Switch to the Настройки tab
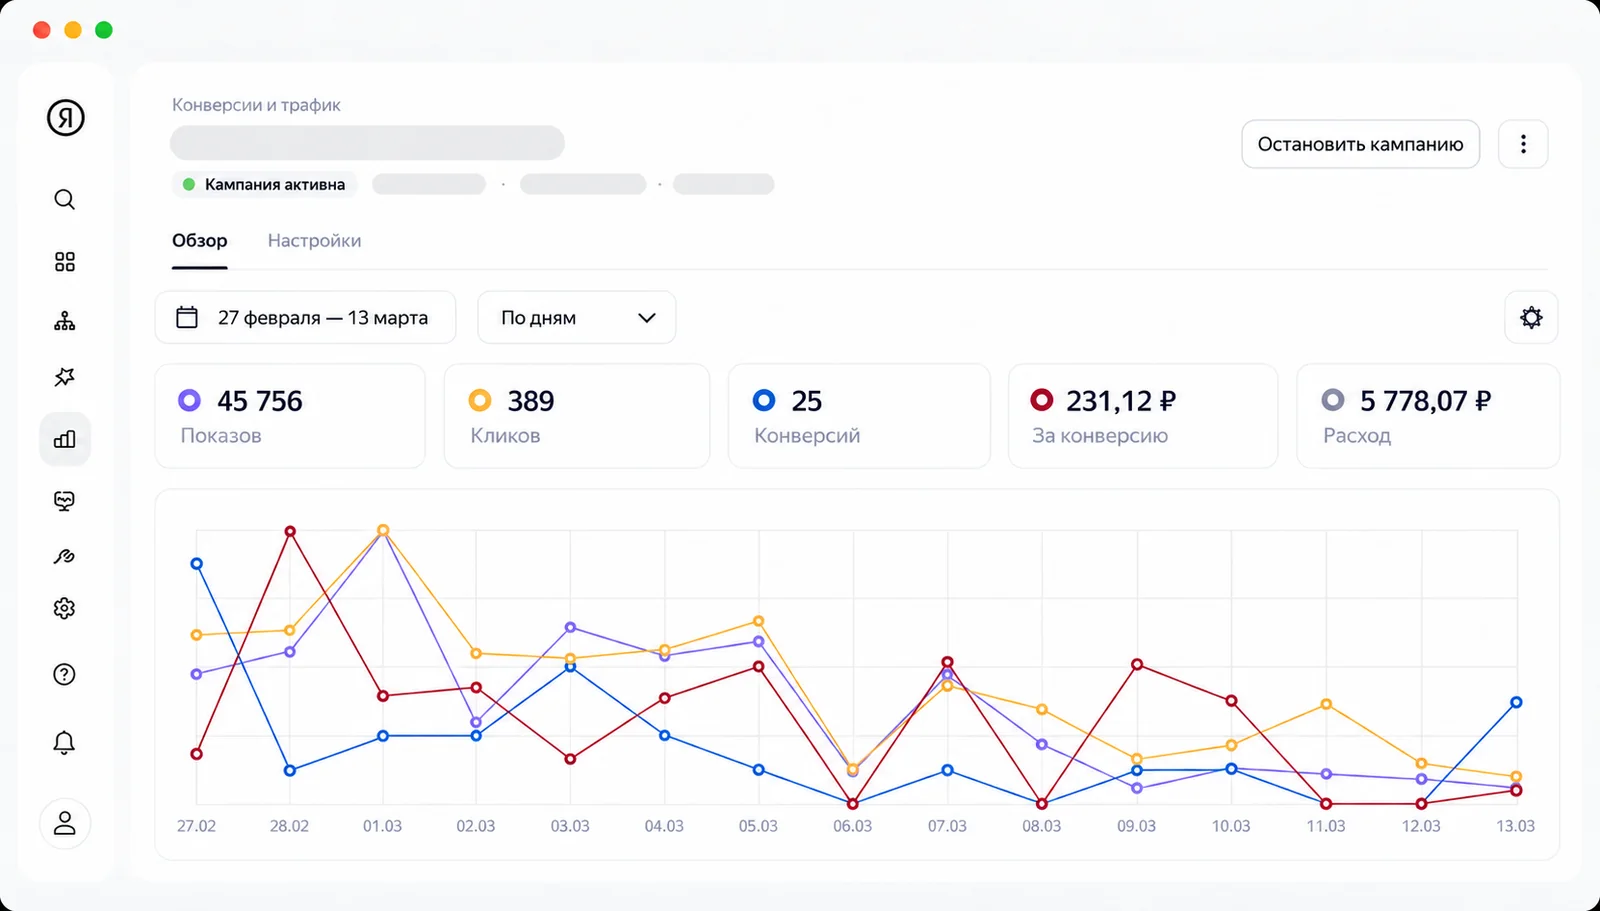1600x911 pixels. click(x=314, y=240)
